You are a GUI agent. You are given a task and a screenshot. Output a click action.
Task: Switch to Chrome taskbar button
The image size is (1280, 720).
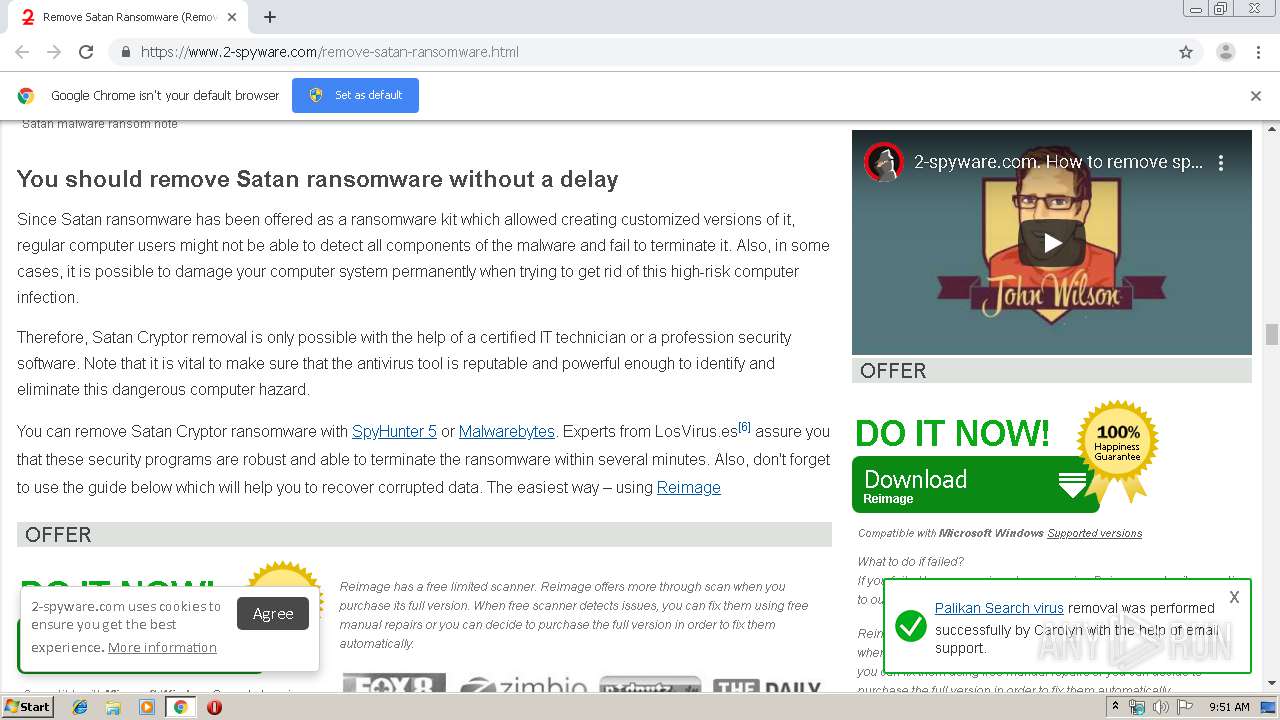[181, 707]
